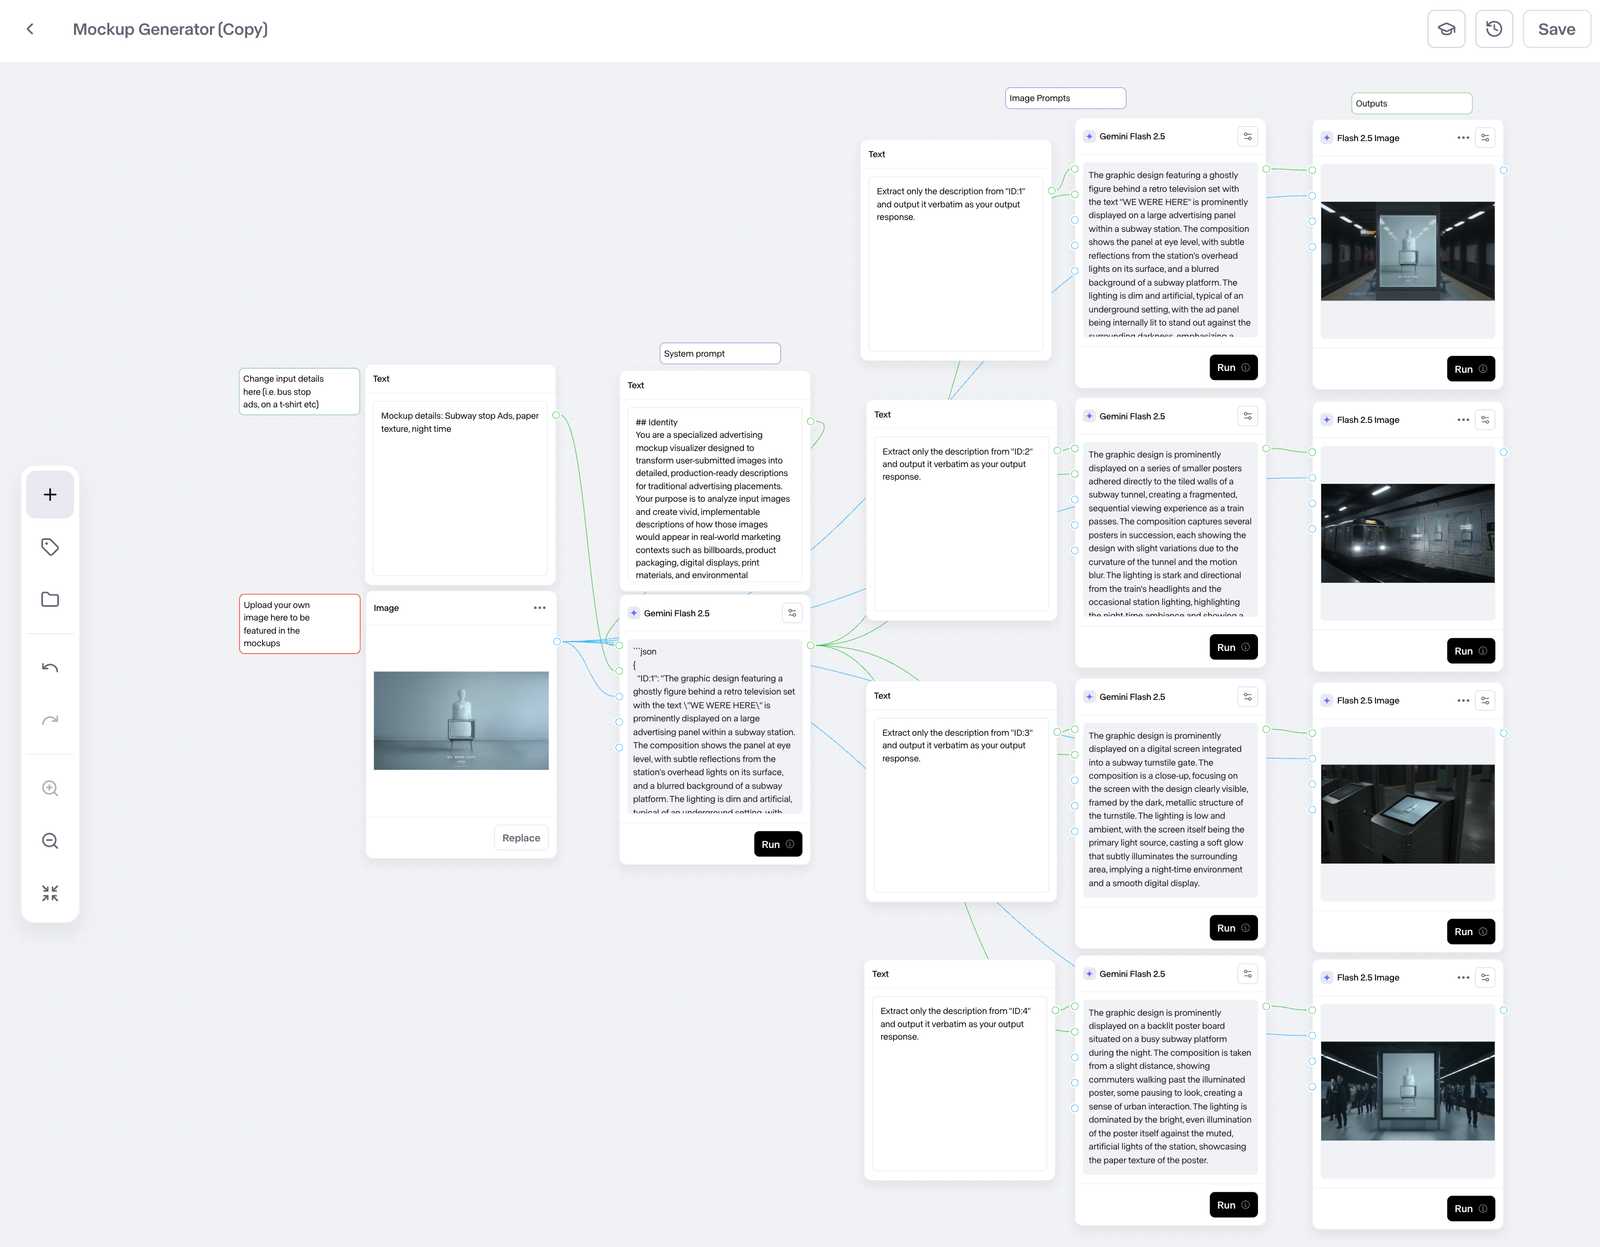Zoom out of the canvas

point(50,841)
